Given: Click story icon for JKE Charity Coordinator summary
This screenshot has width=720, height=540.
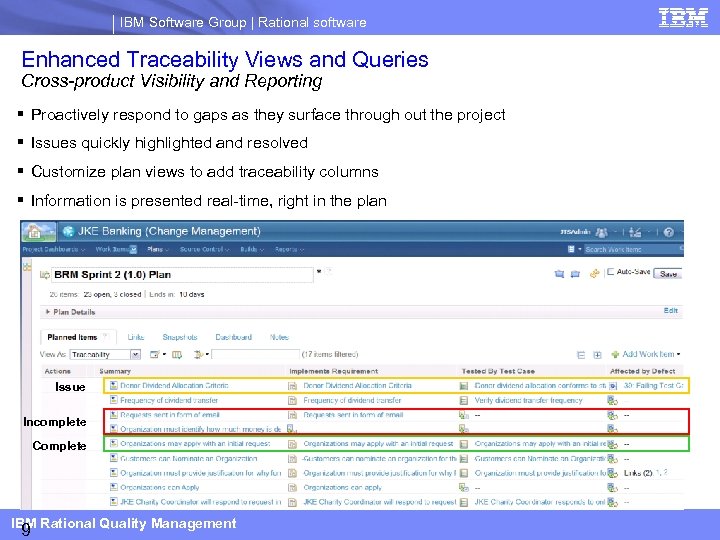Looking at the screenshot, I should 114,502.
